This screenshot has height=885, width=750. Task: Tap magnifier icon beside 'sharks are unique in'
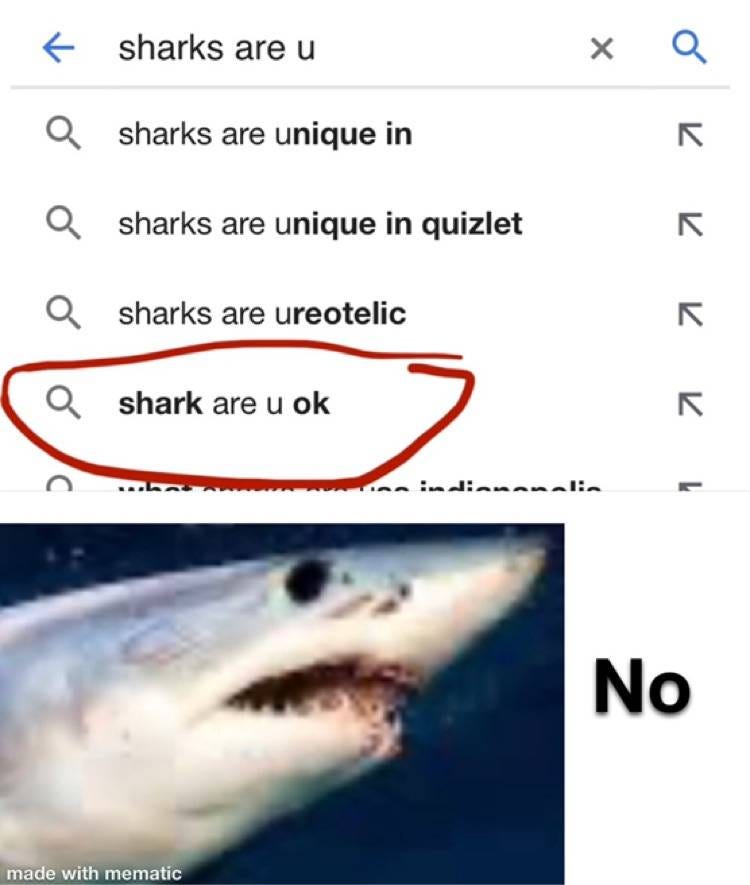coord(63,133)
